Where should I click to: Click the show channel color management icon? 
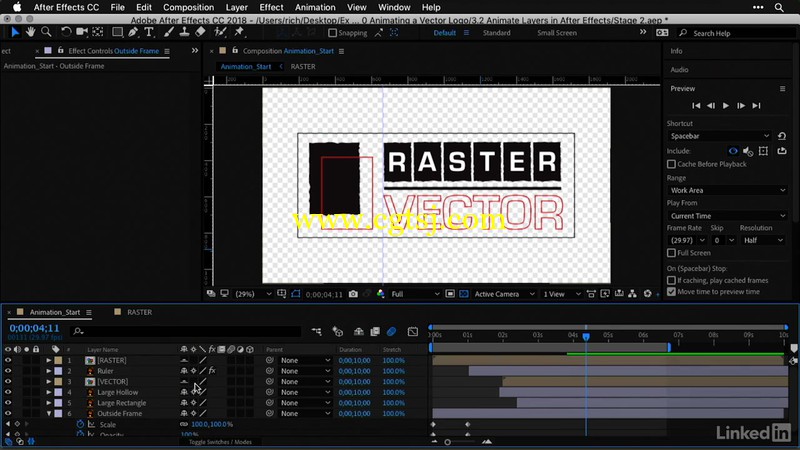point(381,294)
